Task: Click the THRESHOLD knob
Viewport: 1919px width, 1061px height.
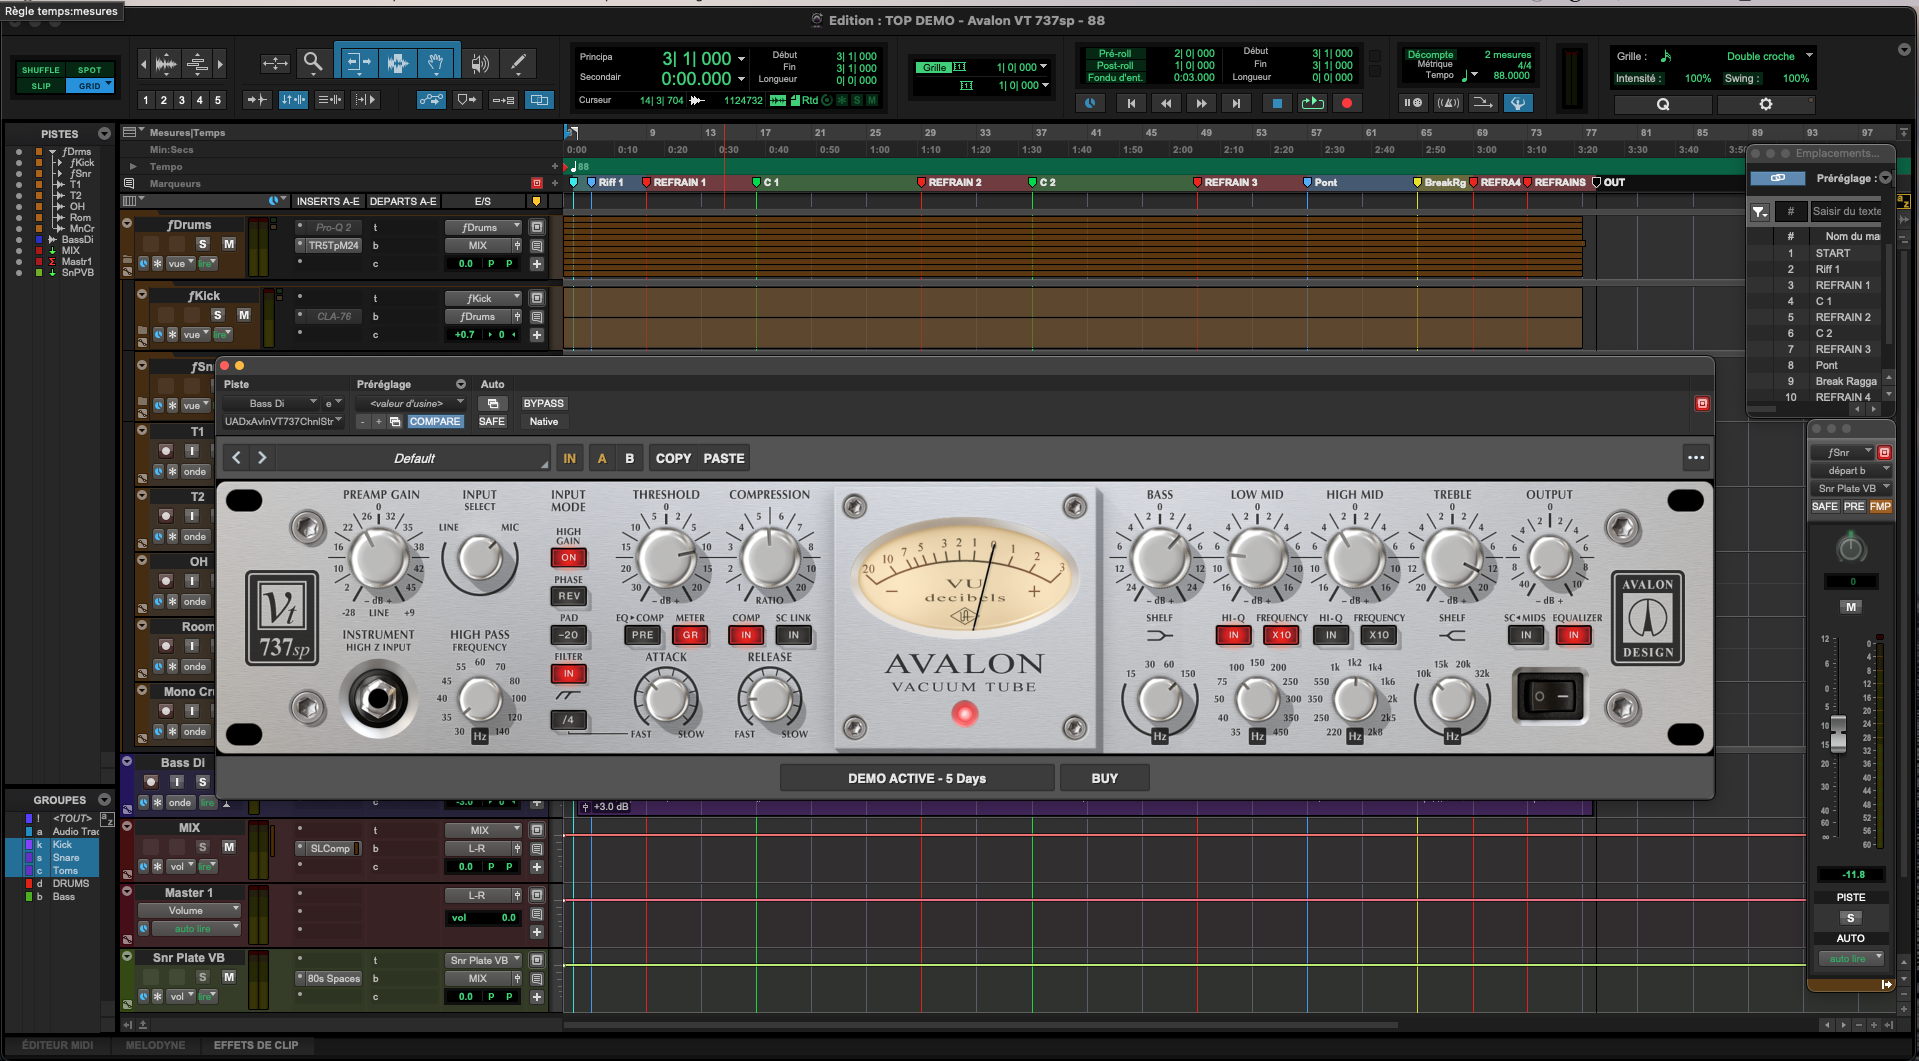Action: coord(666,558)
